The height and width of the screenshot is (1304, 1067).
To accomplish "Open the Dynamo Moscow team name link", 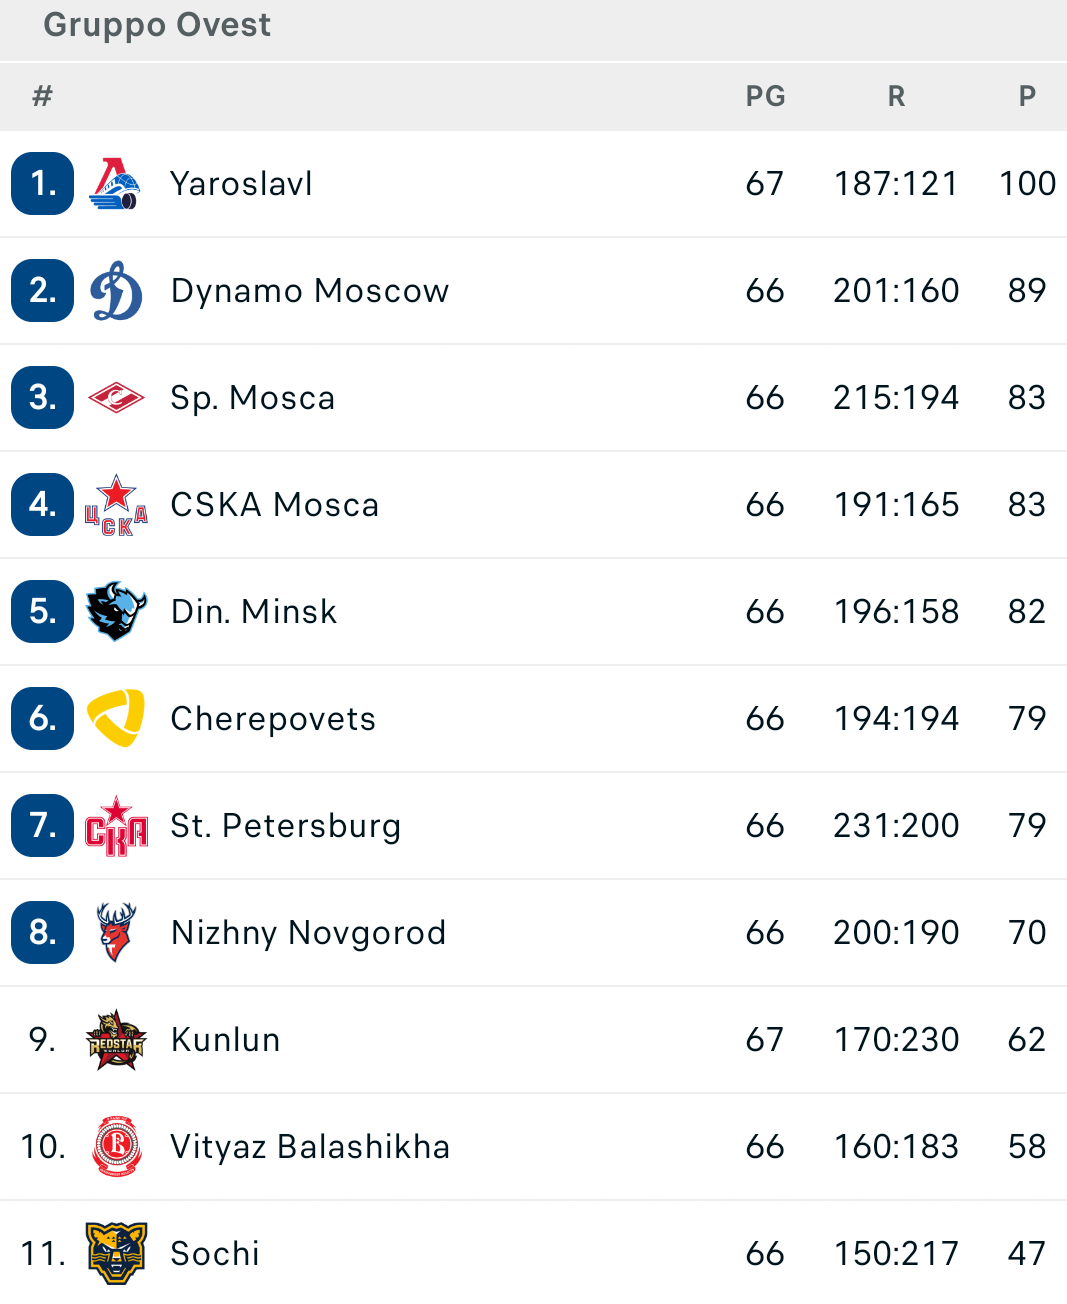I will (310, 291).
